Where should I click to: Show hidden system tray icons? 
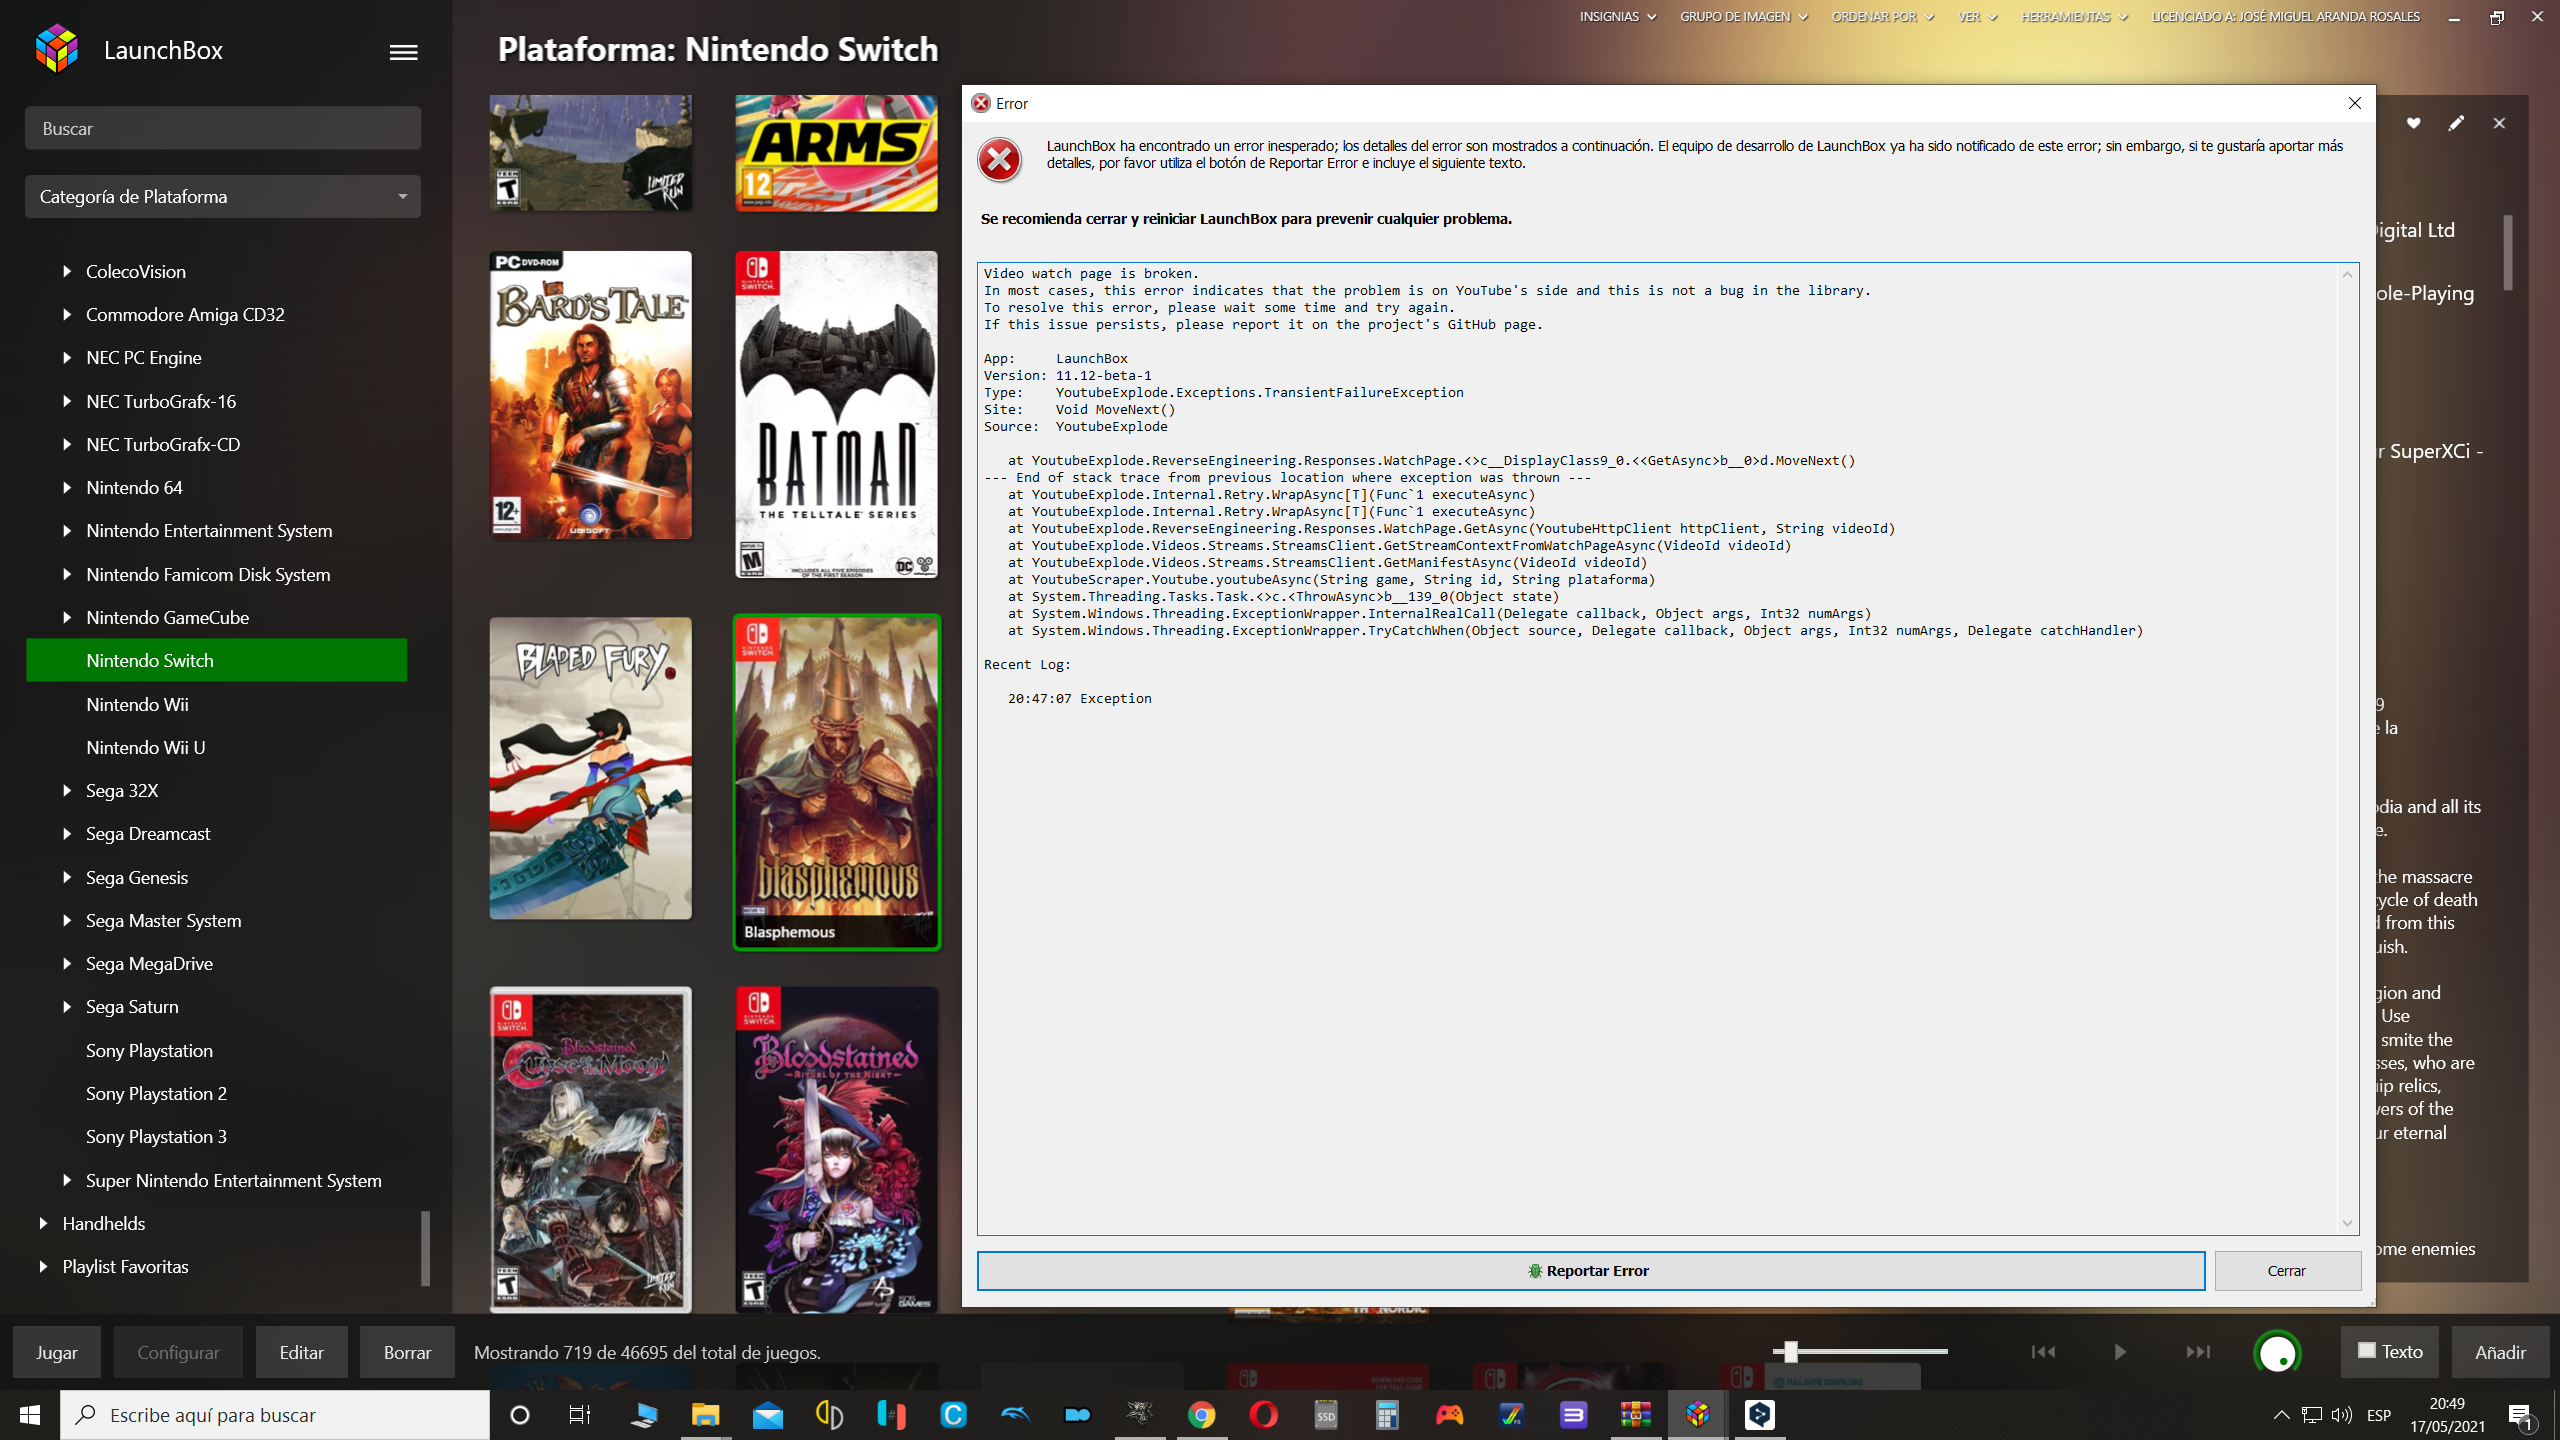click(2281, 1415)
